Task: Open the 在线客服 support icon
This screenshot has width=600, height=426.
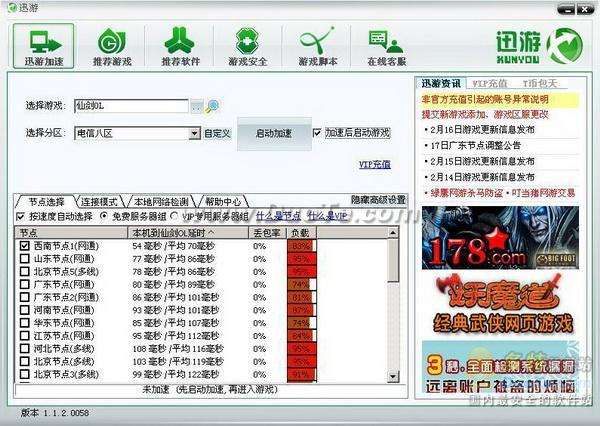Action: coord(386,46)
